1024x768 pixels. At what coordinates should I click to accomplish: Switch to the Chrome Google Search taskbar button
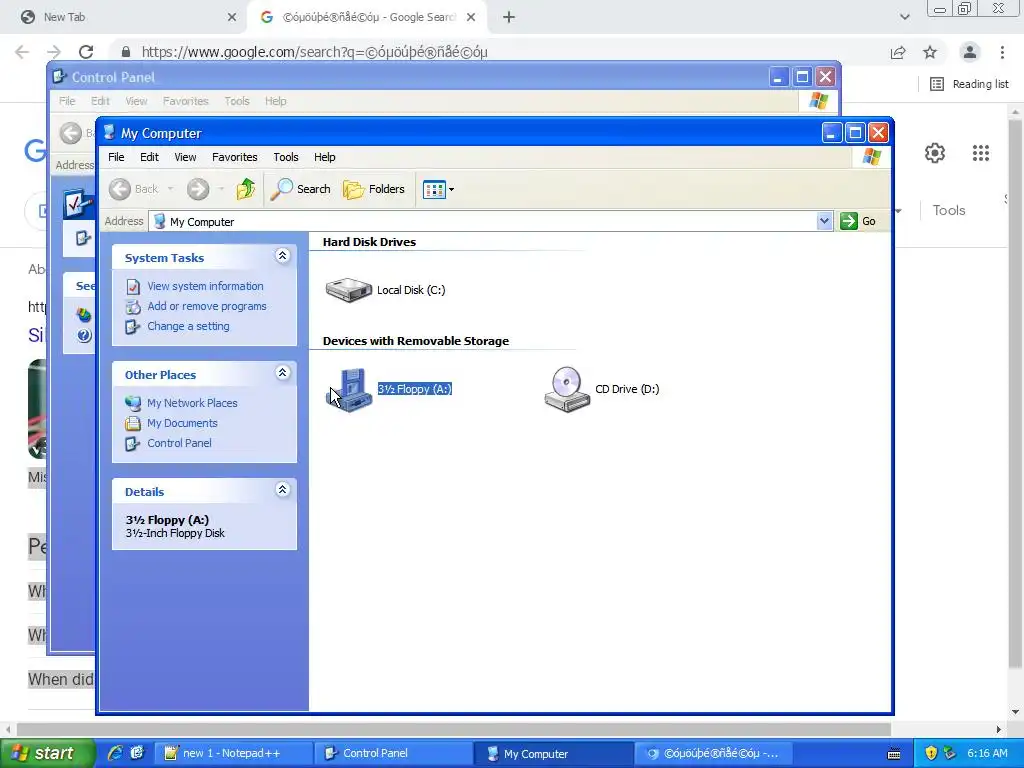(x=714, y=753)
